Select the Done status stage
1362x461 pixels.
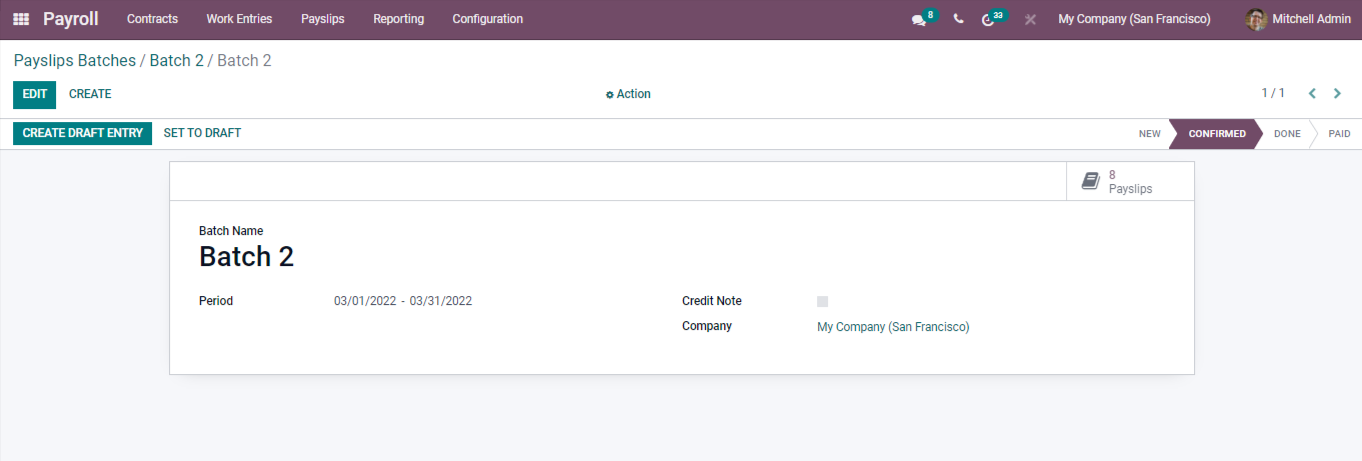(x=1286, y=134)
